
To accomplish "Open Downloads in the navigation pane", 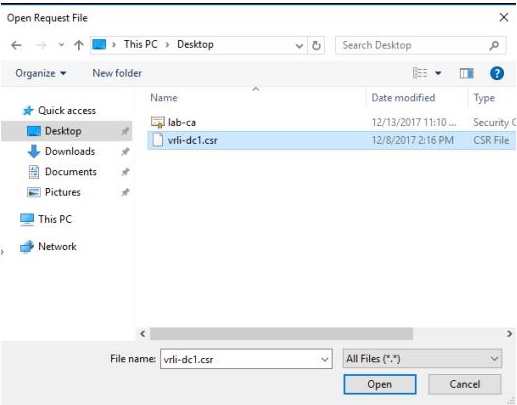I will click(70, 151).
